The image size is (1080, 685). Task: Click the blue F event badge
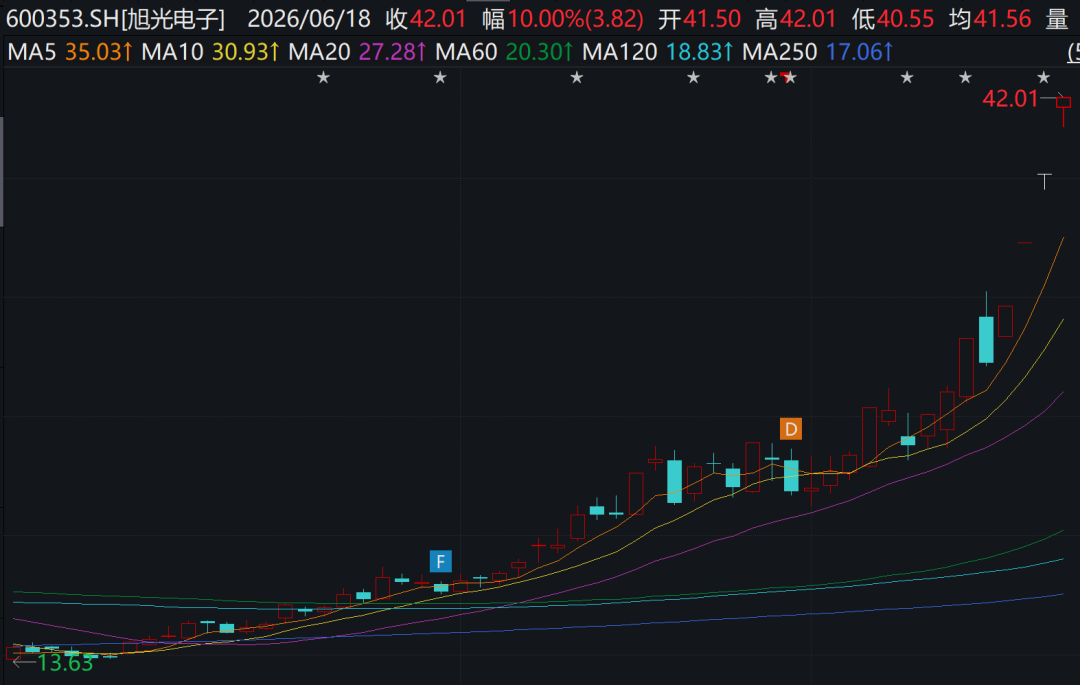441,561
